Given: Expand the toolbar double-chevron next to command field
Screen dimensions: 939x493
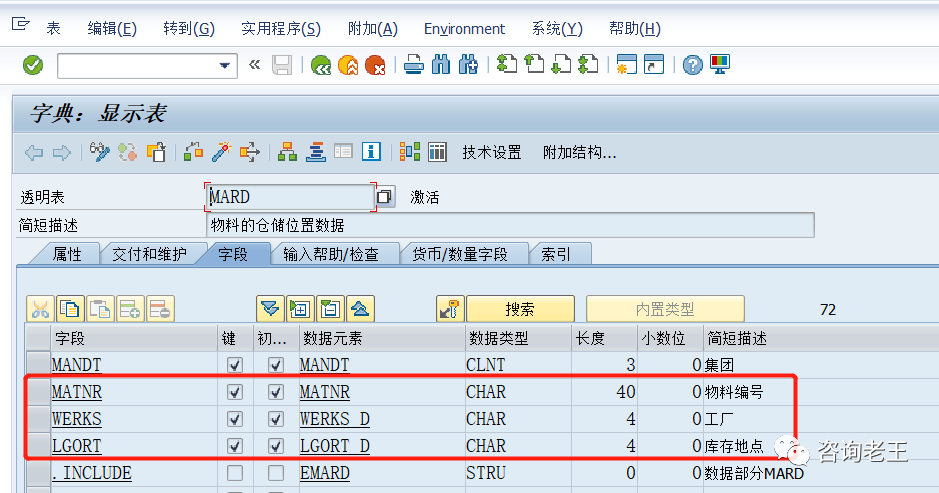Looking at the screenshot, I should (x=254, y=65).
